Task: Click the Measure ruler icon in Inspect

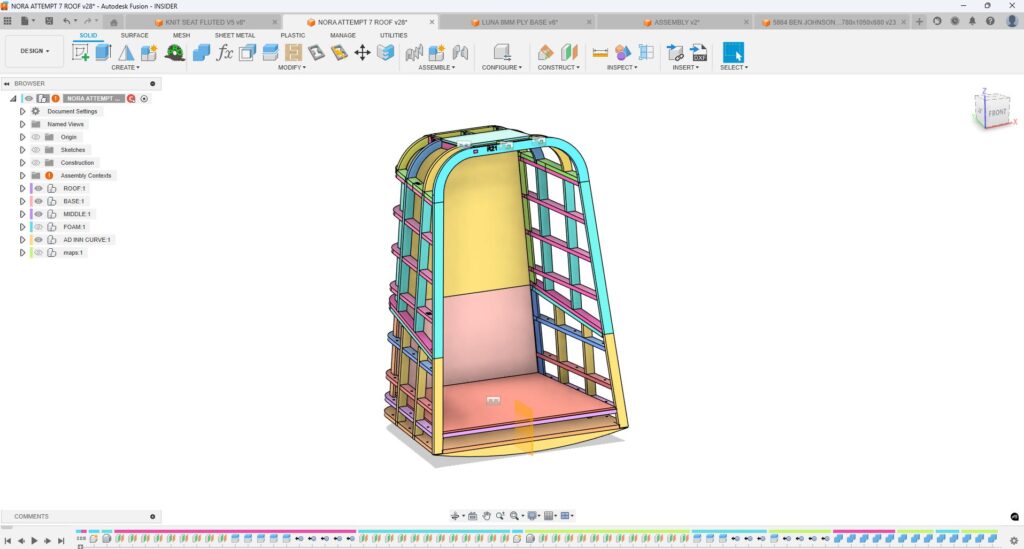Action: (x=600, y=52)
